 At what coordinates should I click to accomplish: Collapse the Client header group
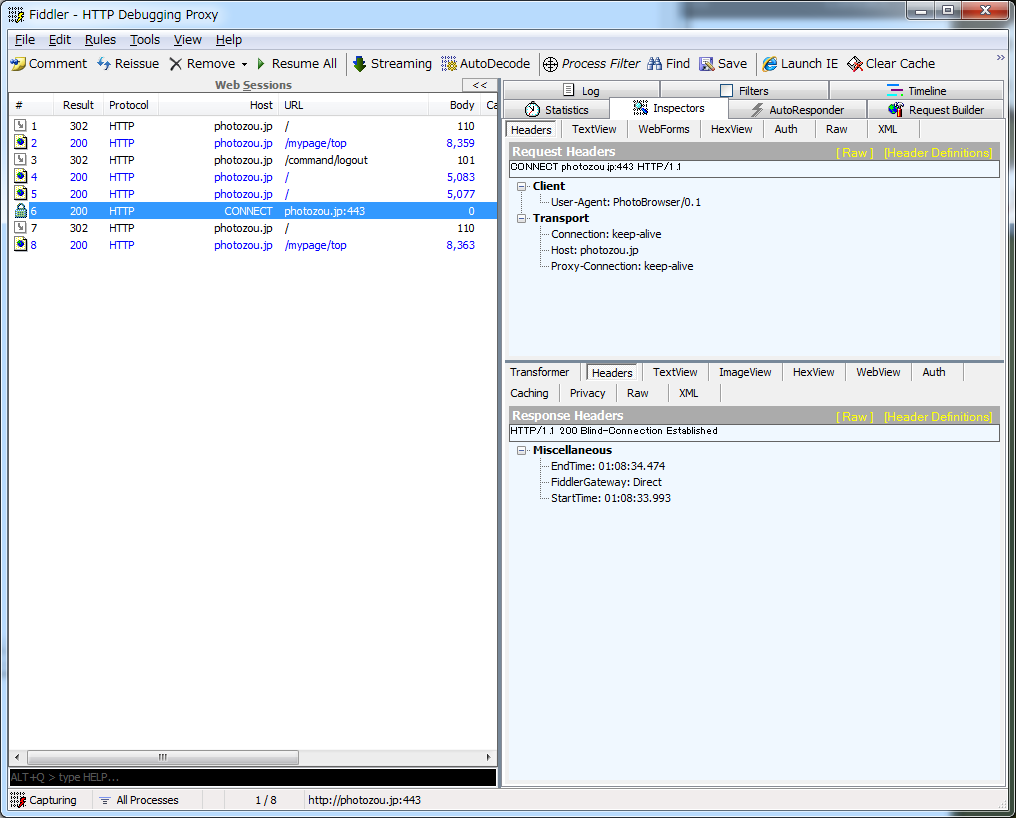(522, 186)
